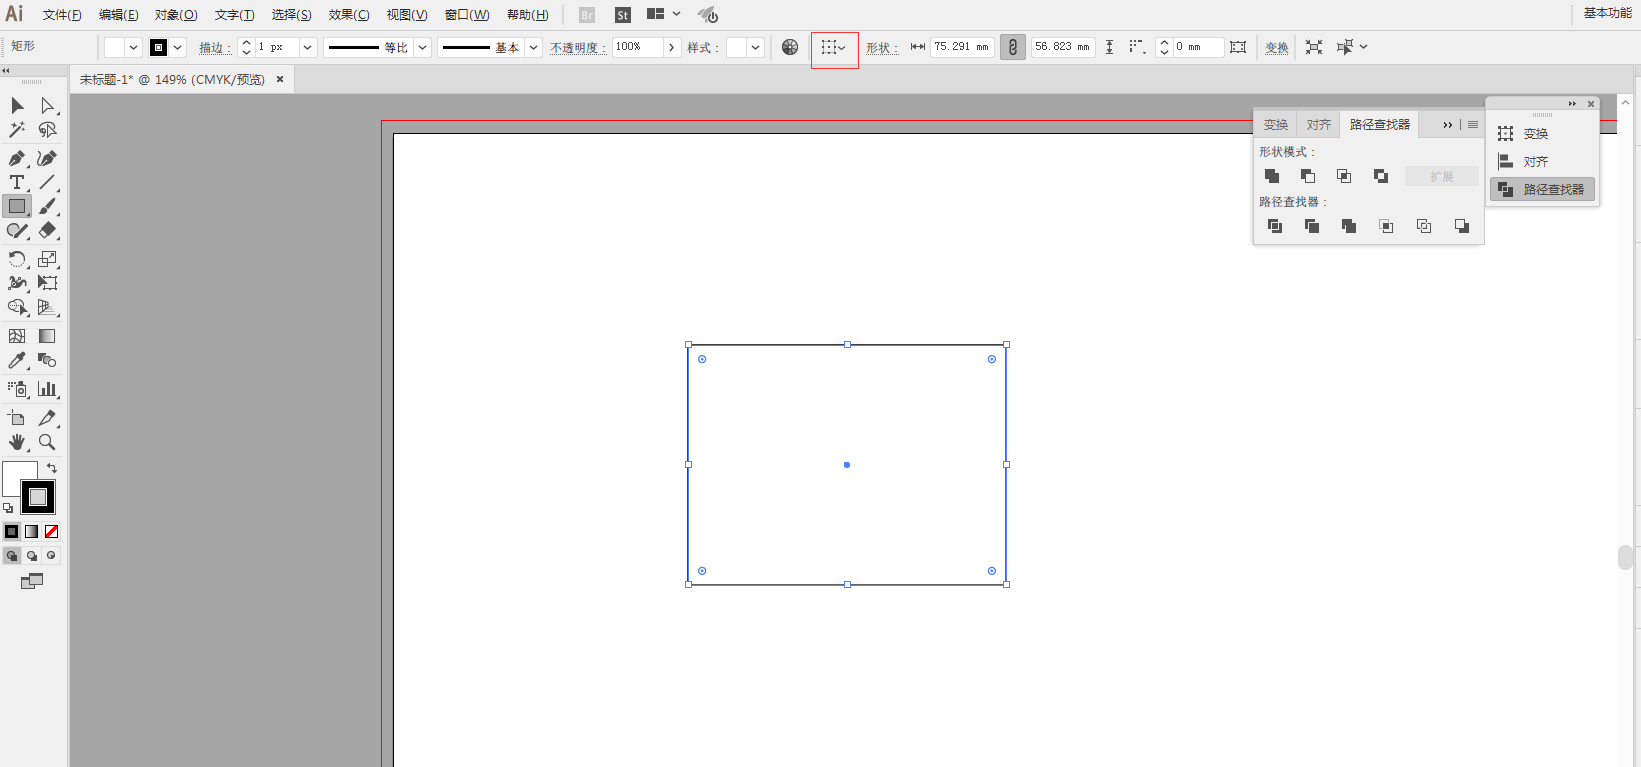Click the 描边 stroke link

coord(214,48)
